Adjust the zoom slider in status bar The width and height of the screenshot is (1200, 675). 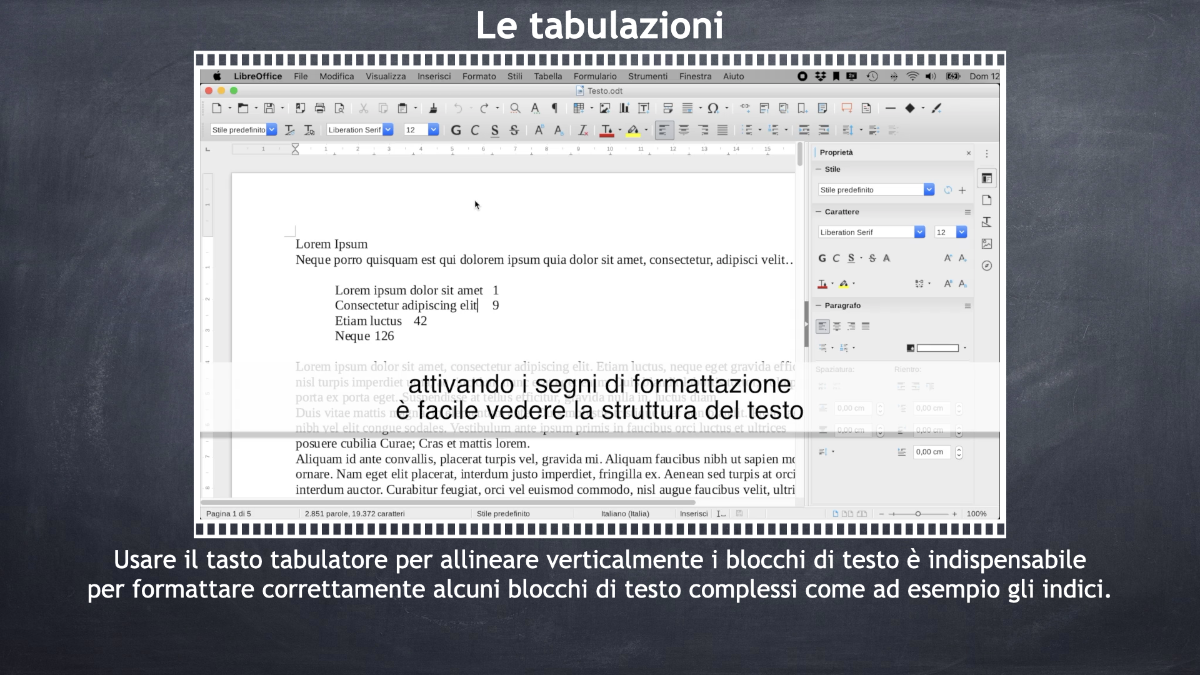pos(918,514)
